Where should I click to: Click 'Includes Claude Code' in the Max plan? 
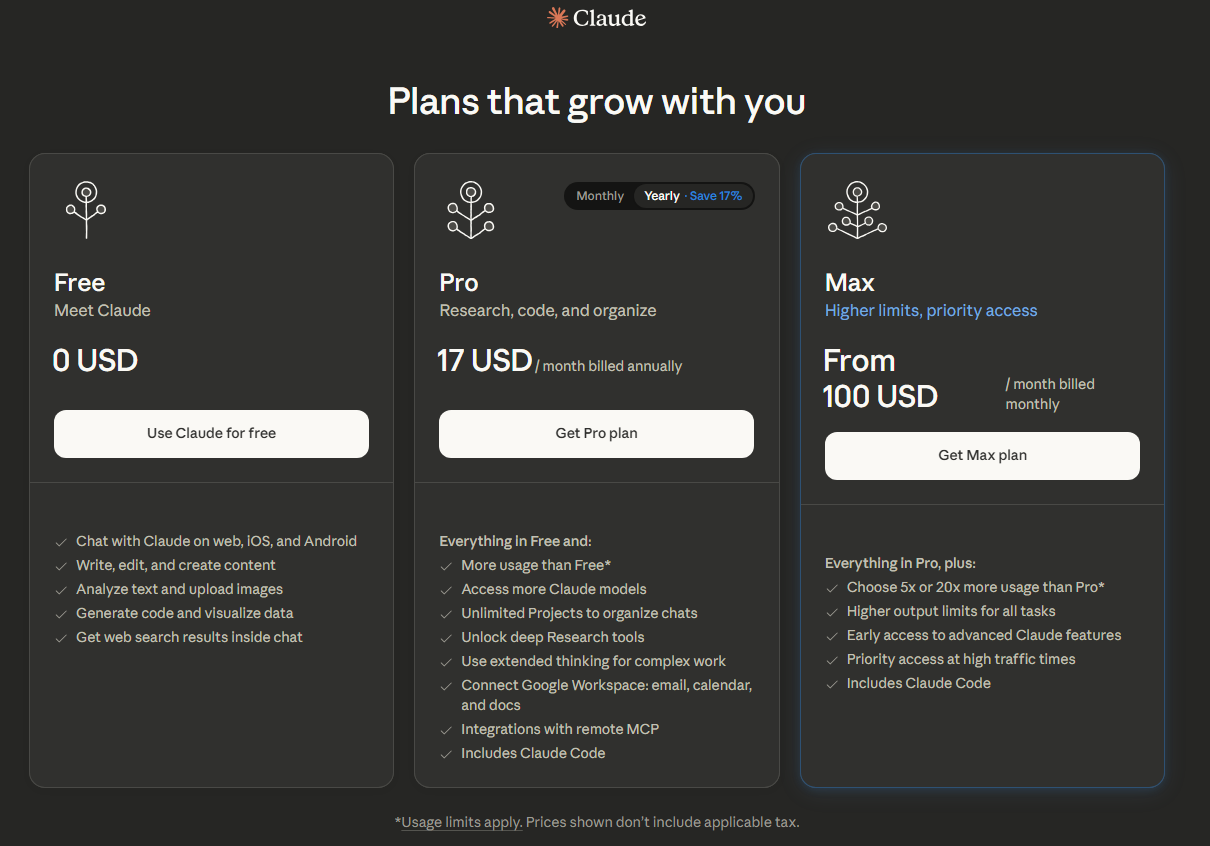[x=918, y=684]
